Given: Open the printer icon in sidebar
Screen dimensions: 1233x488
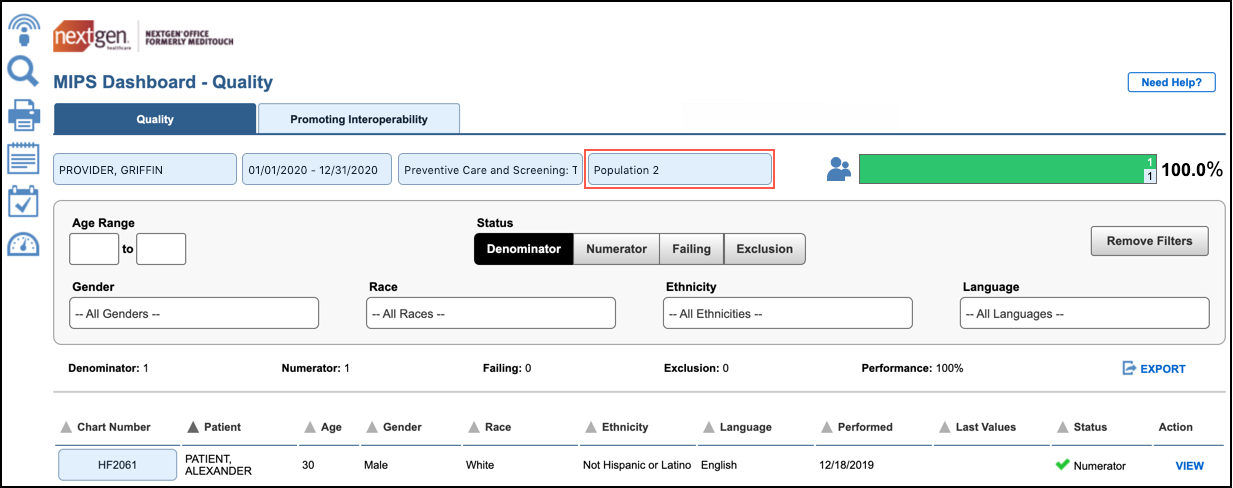Looking at the screenshot, I should tap(22, 115).
